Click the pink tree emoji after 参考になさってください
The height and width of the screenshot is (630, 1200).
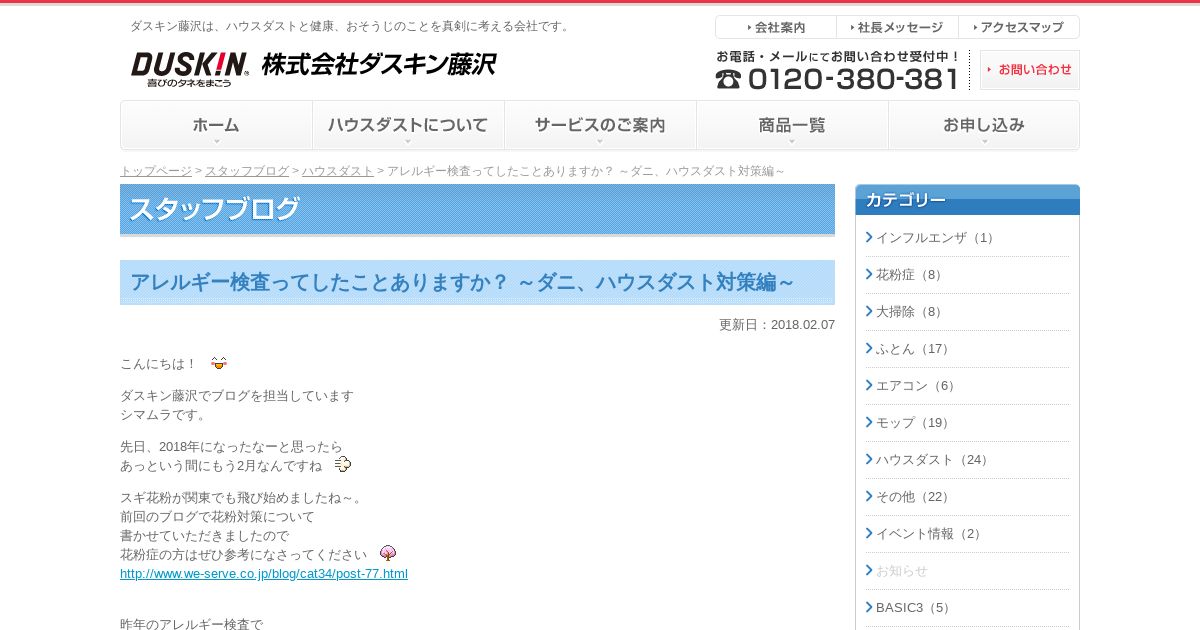[x=388, y=553]
